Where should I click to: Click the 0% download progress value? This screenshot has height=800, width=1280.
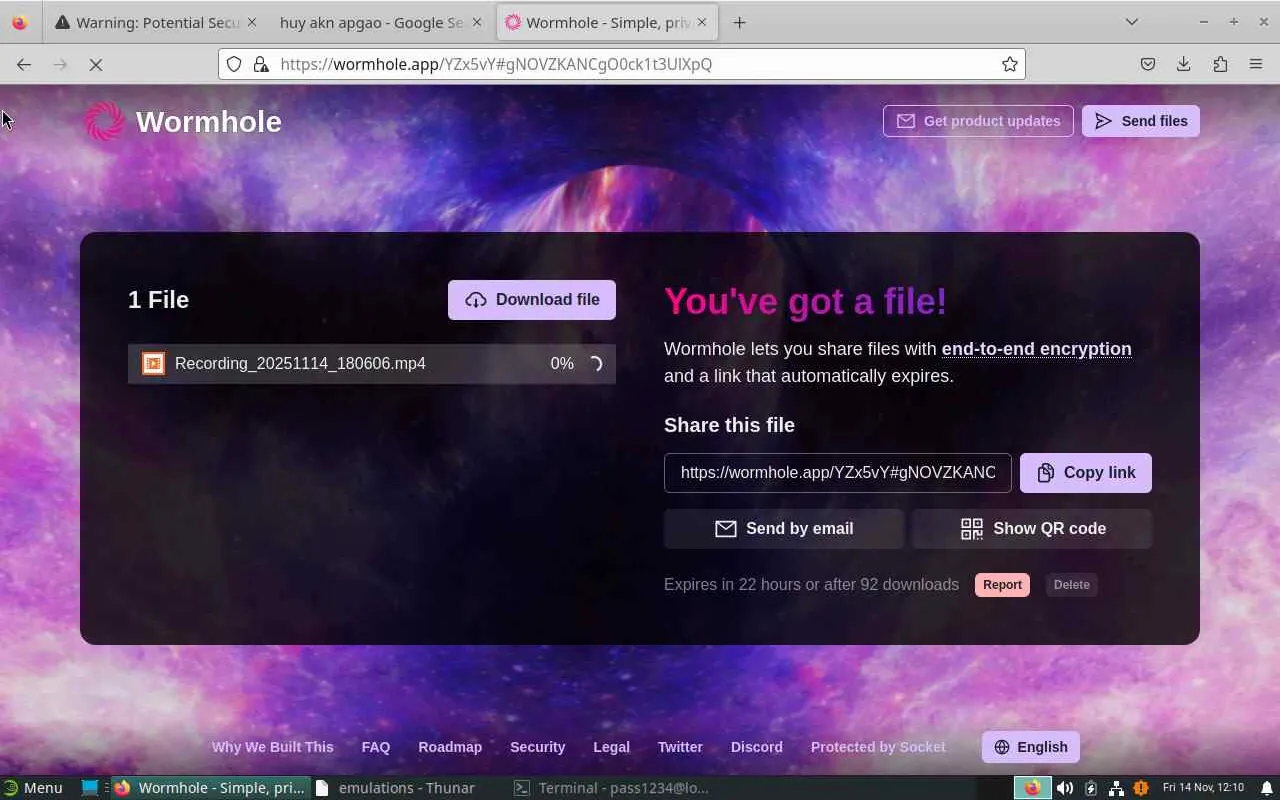pyautogui.click(x=562, y=363)
